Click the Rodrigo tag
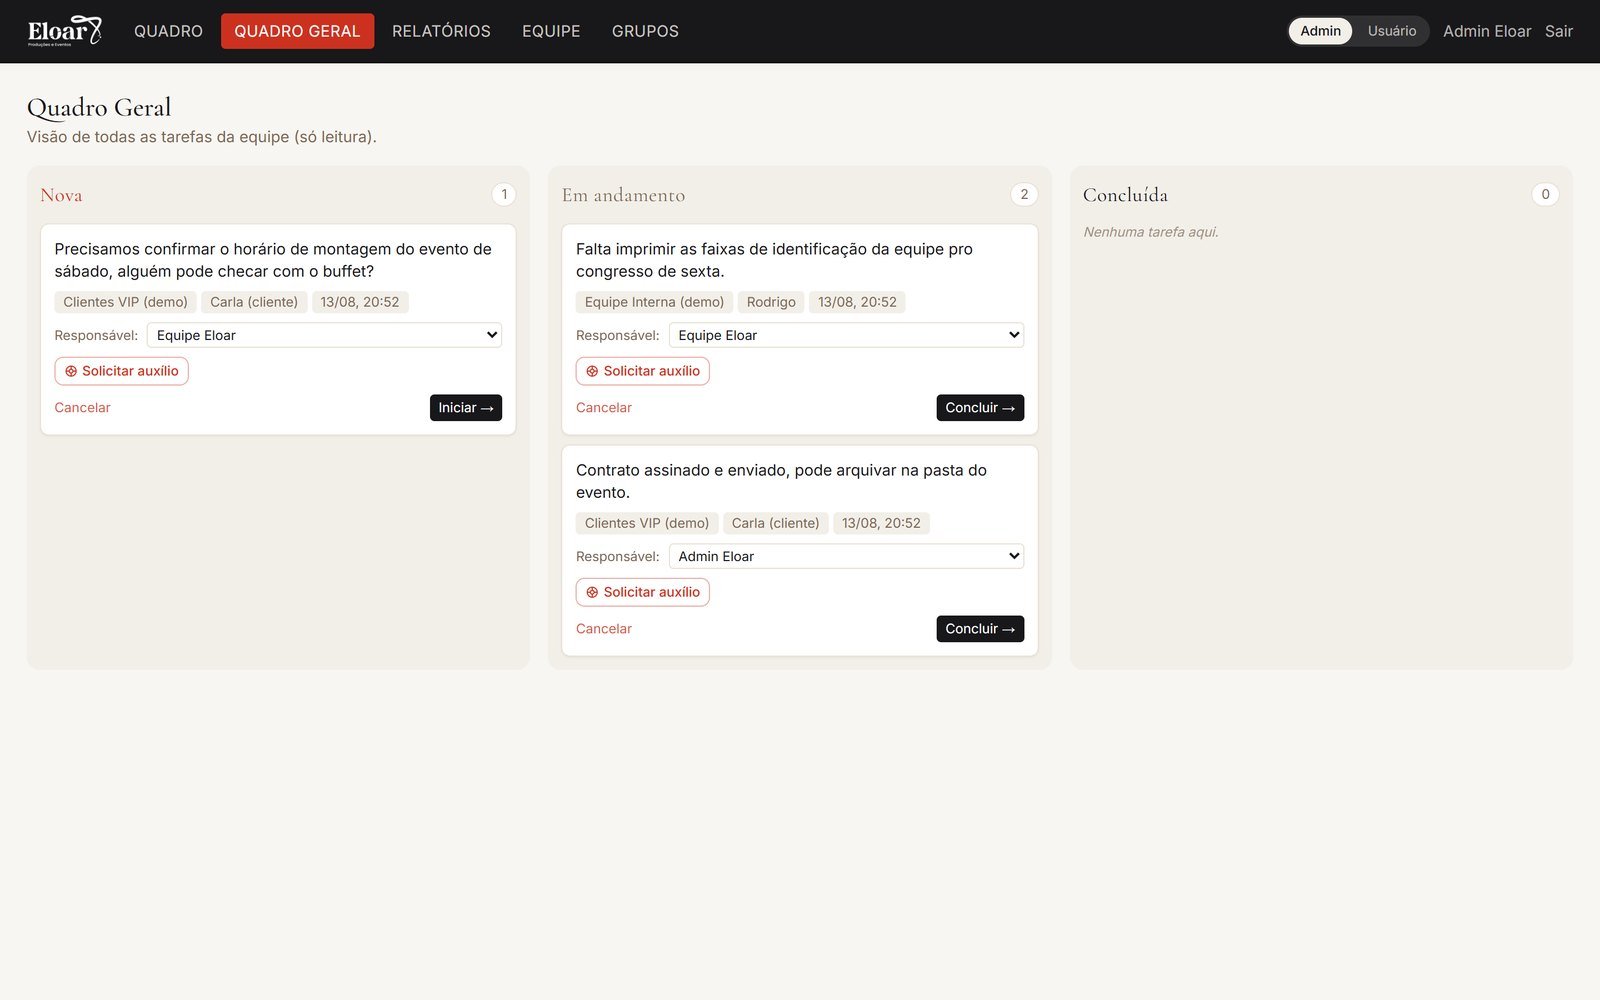1600x1000 pixels. pyautogui.click(x=771, y=302)
